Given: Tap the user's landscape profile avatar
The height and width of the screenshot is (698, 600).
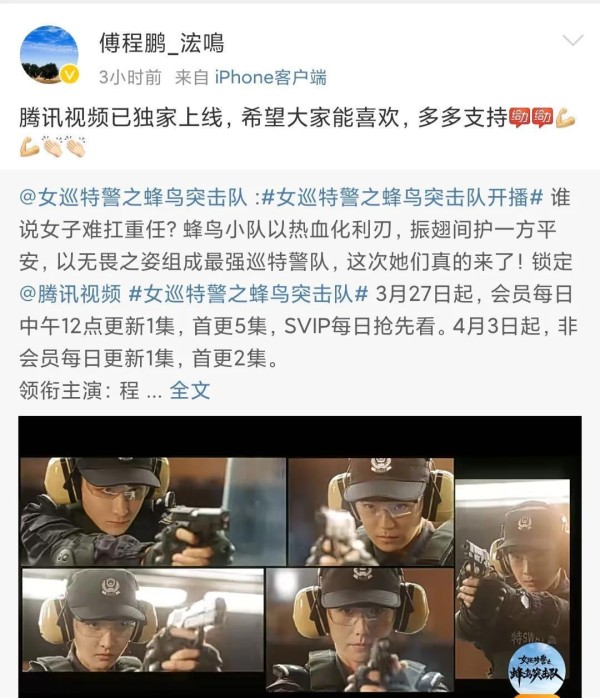Looking at the screenshot, I should 49,55.
